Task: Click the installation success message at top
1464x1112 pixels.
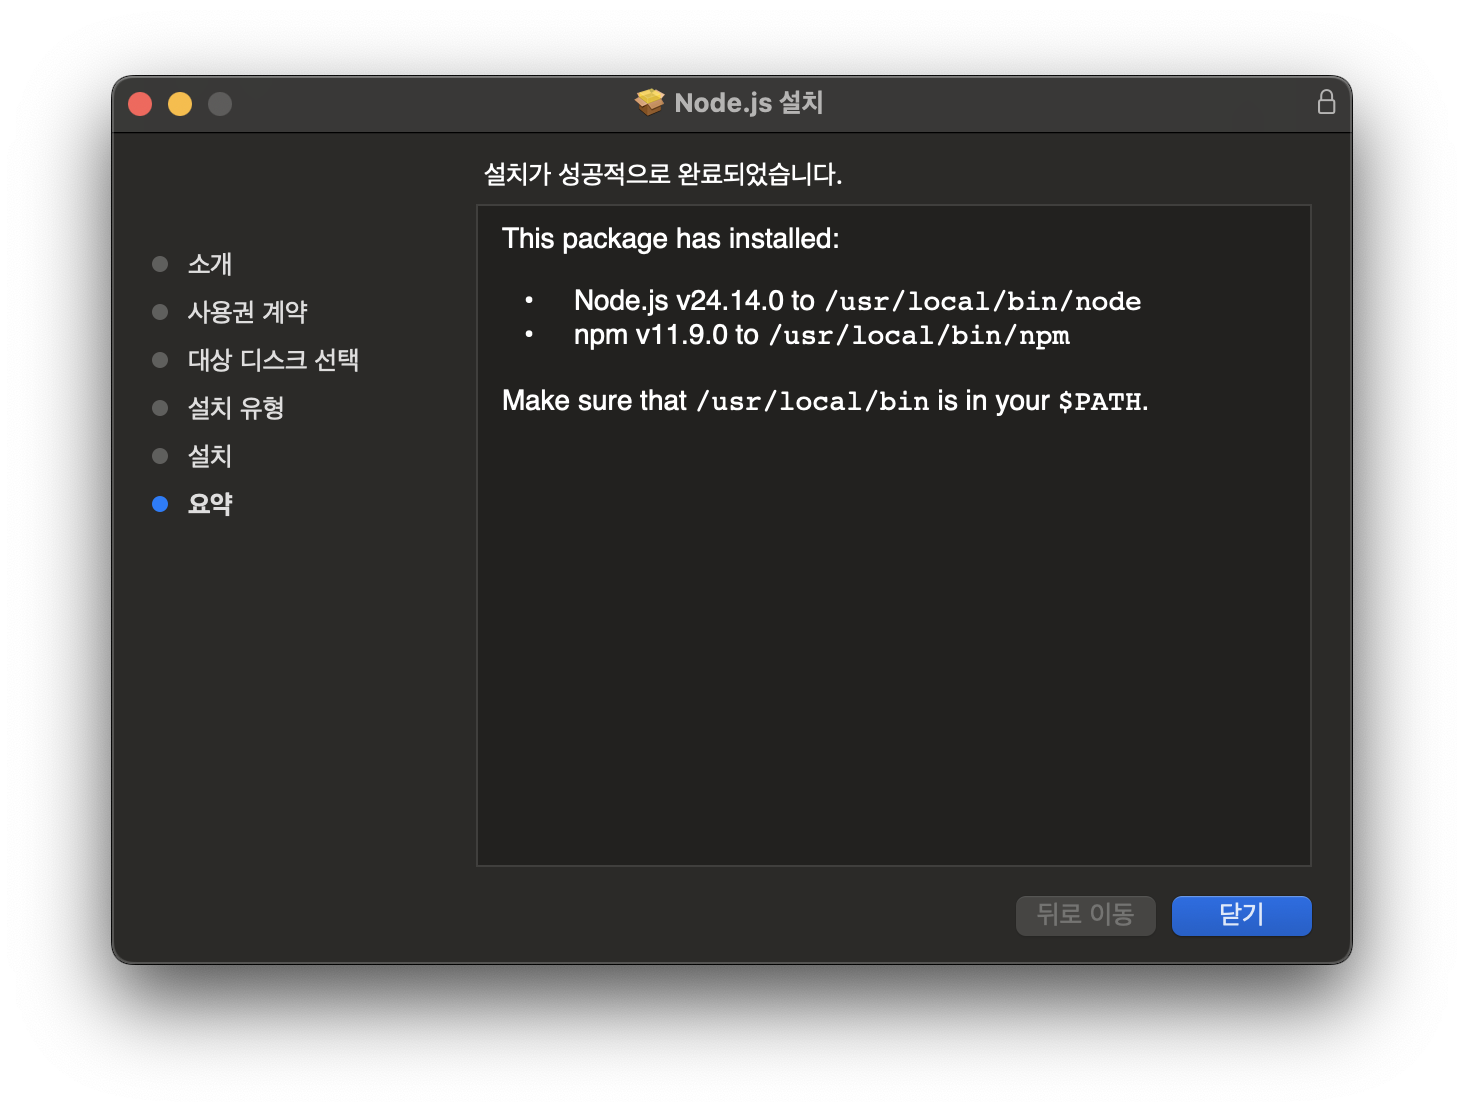Action: [x=664, y=173]
